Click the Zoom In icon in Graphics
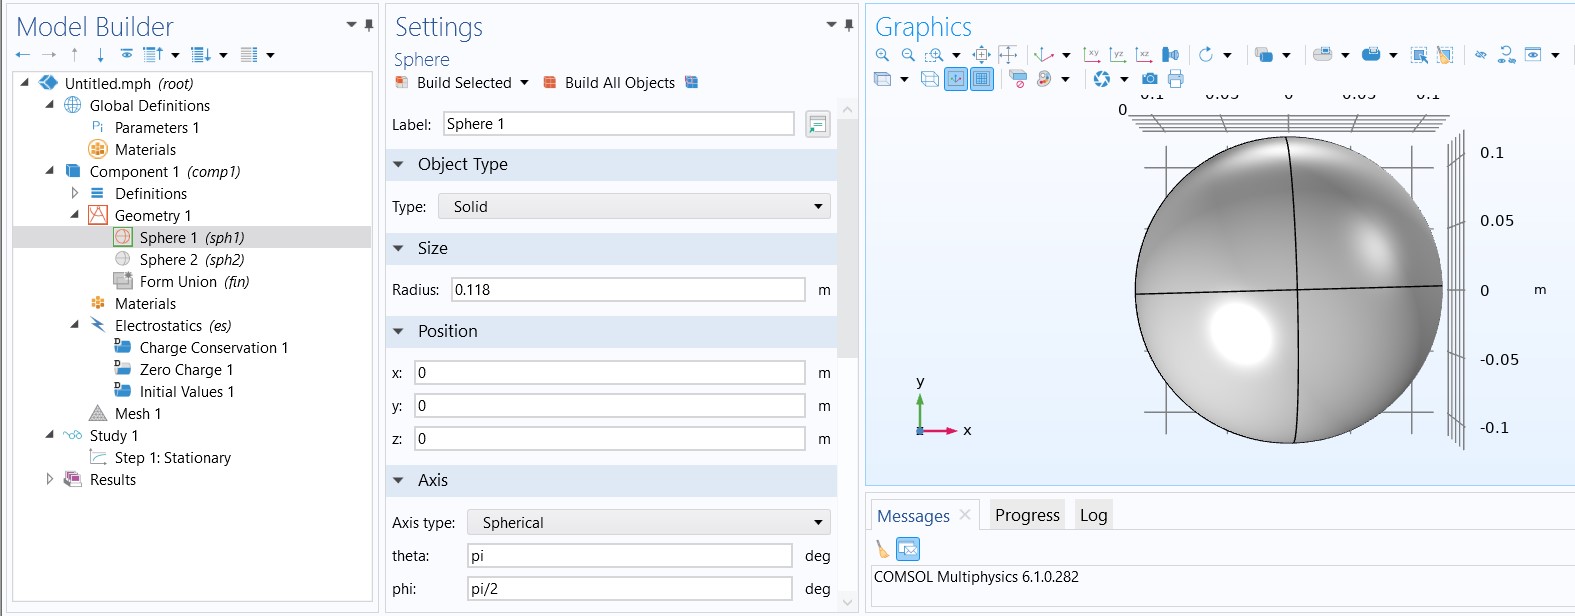 point(882,55)
